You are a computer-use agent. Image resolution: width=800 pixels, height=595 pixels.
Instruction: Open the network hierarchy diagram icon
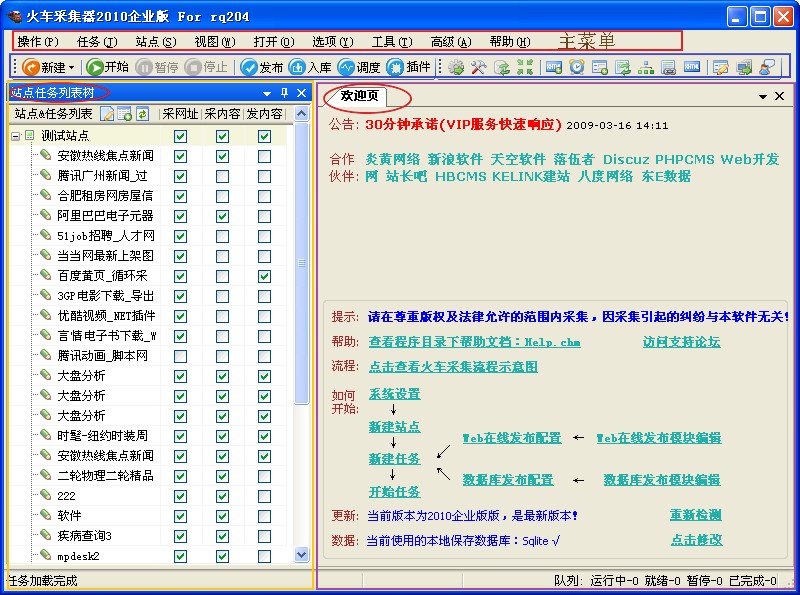click(x=645, y=67)
